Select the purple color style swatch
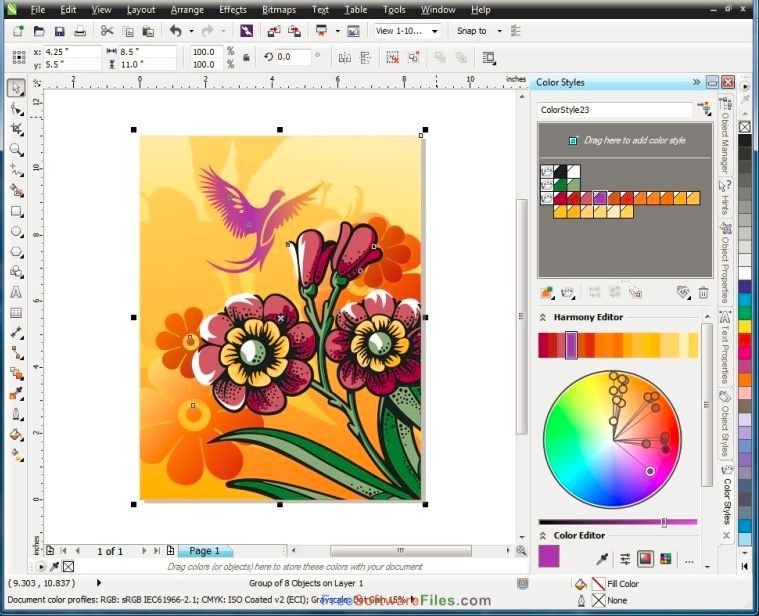Screen dimensions: 759x616 (600, 197)
